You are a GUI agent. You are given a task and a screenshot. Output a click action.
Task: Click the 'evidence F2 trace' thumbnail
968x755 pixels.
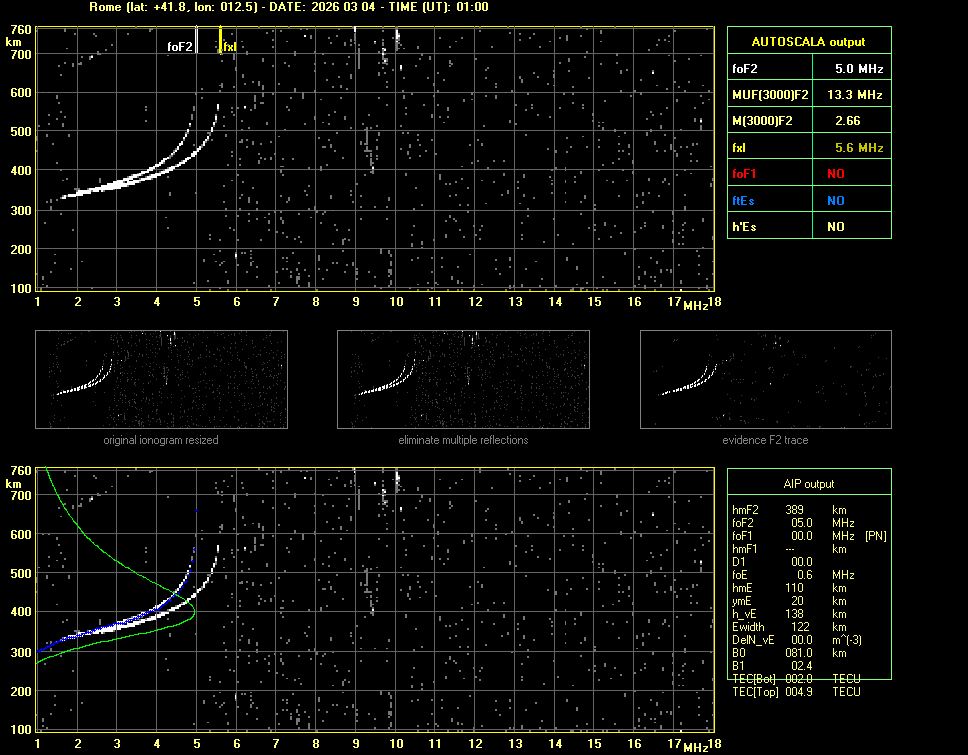pyautogui.click(x=765, y=379)
